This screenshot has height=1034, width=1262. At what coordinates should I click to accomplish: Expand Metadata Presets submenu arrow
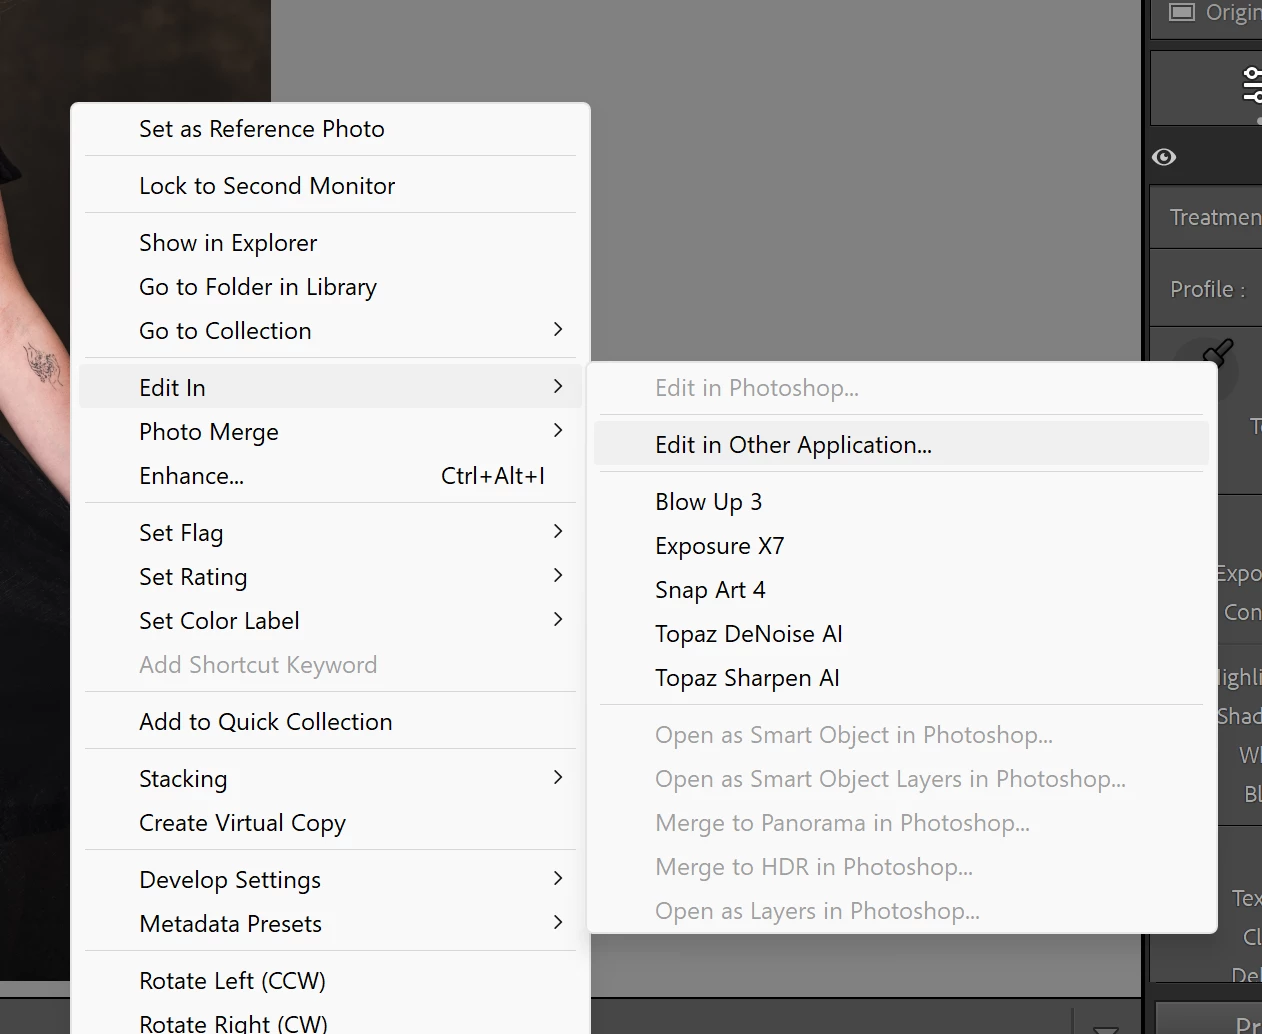point(558,922)
